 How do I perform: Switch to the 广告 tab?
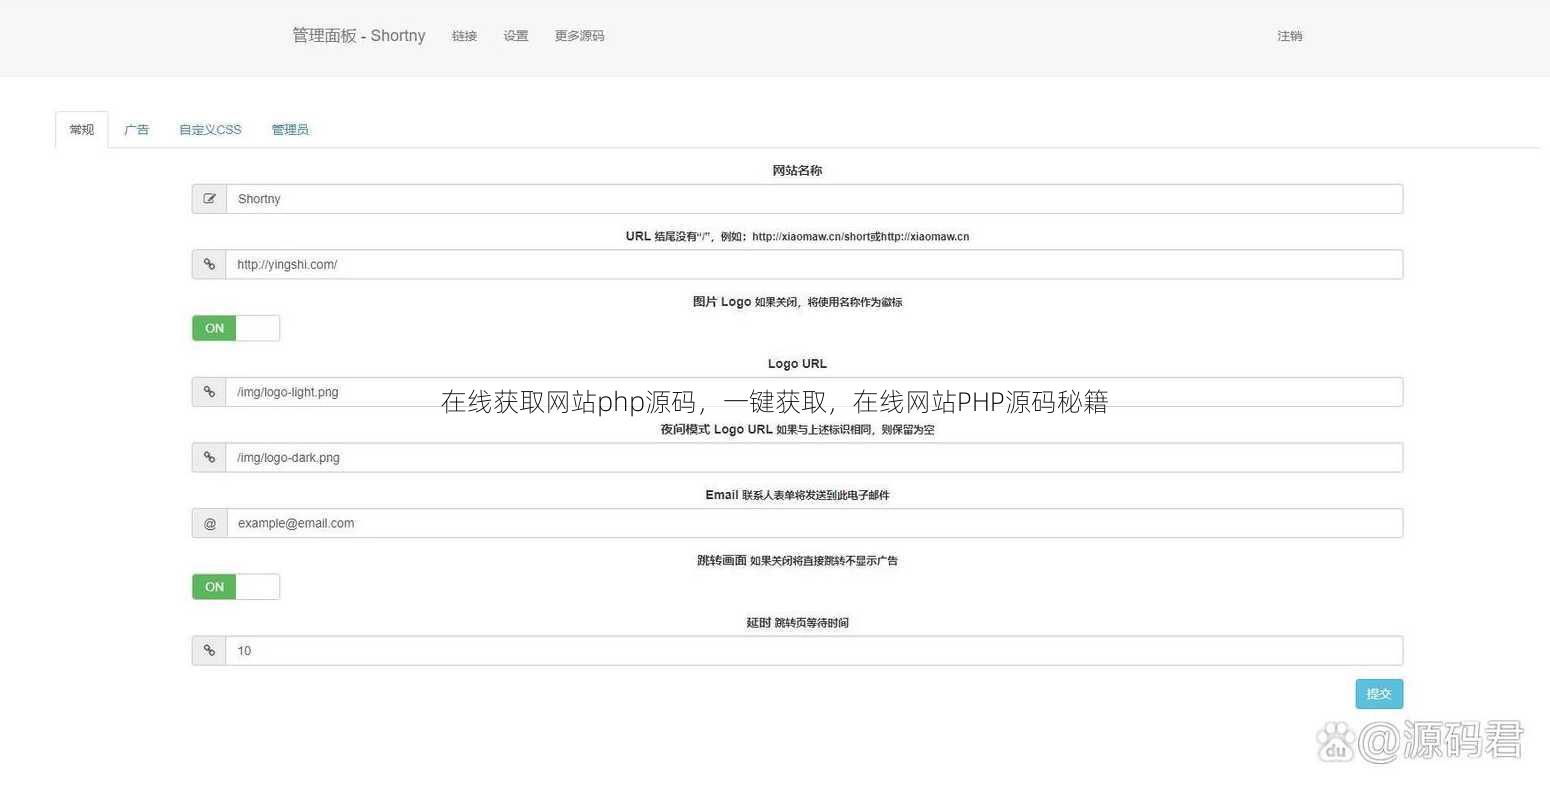[x=136, y=130]
